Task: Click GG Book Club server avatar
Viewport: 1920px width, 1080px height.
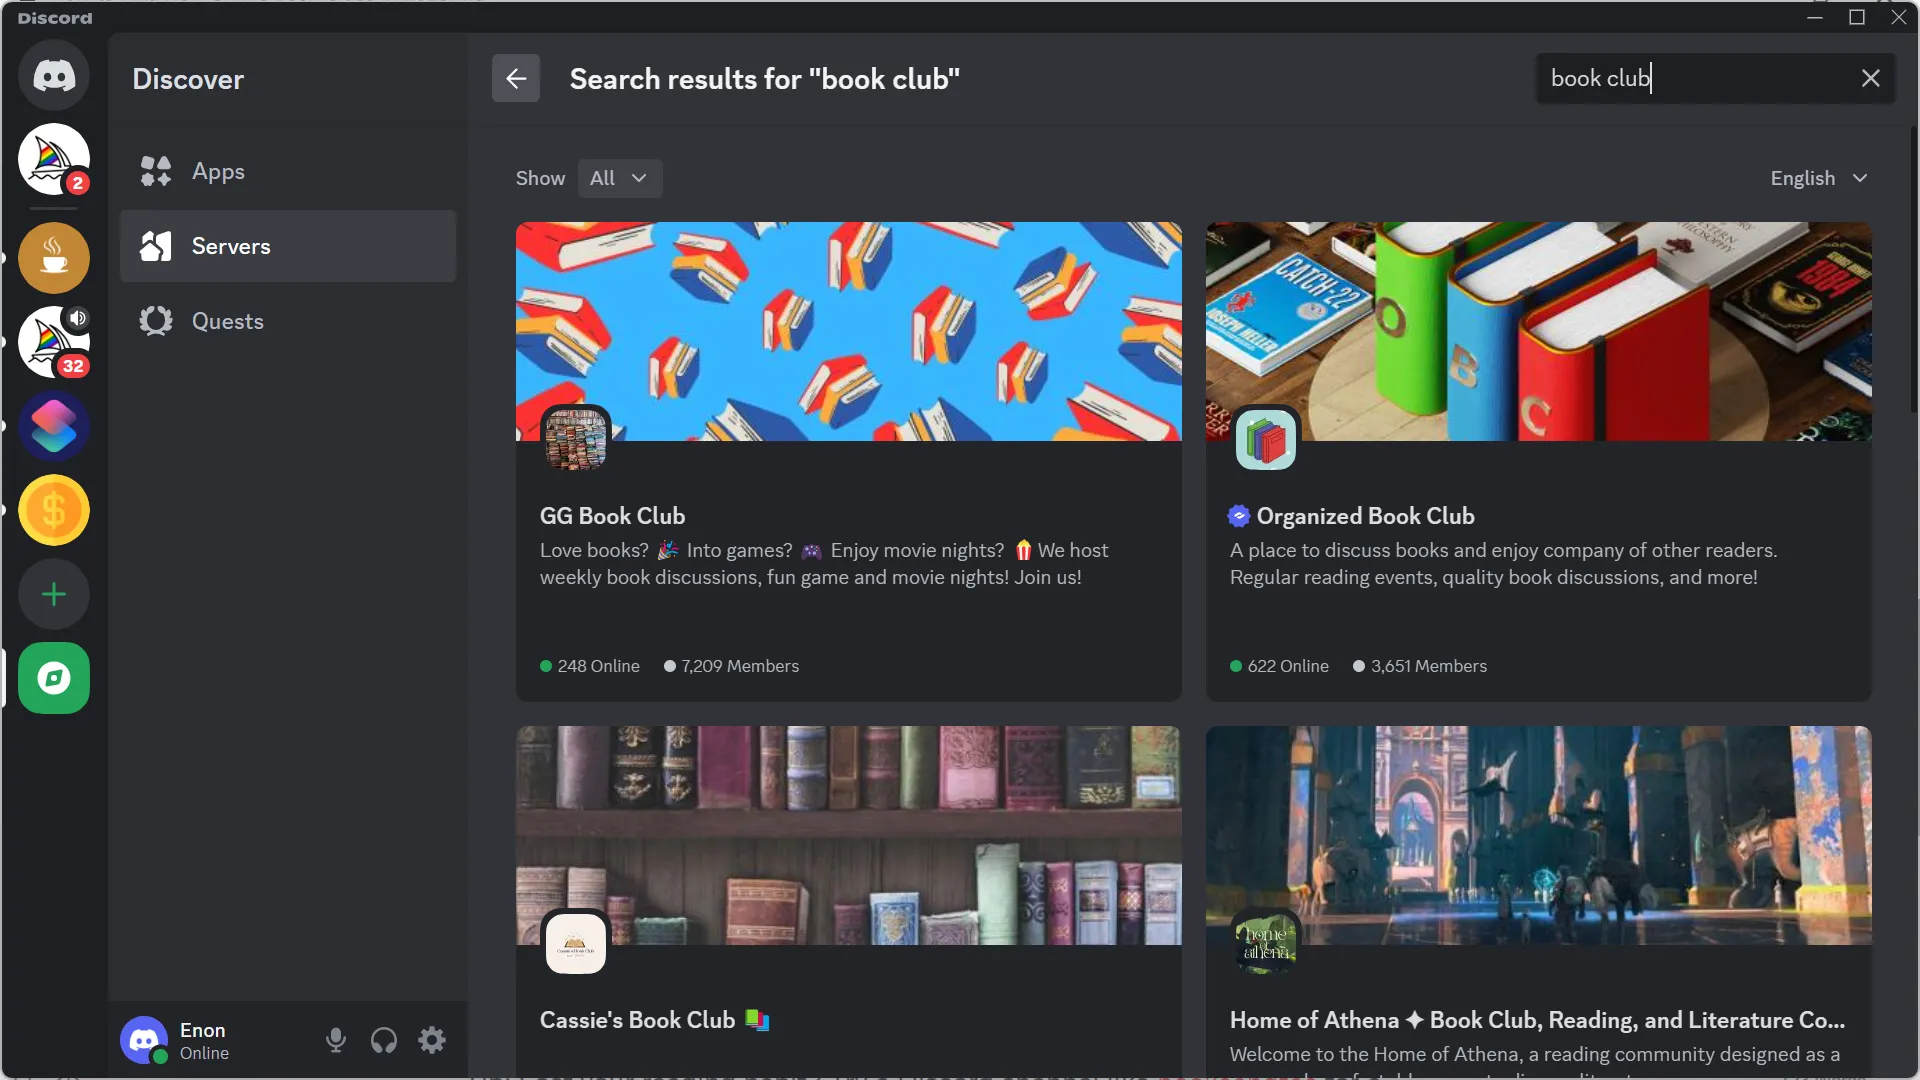Action: click(x=576, y=439)
